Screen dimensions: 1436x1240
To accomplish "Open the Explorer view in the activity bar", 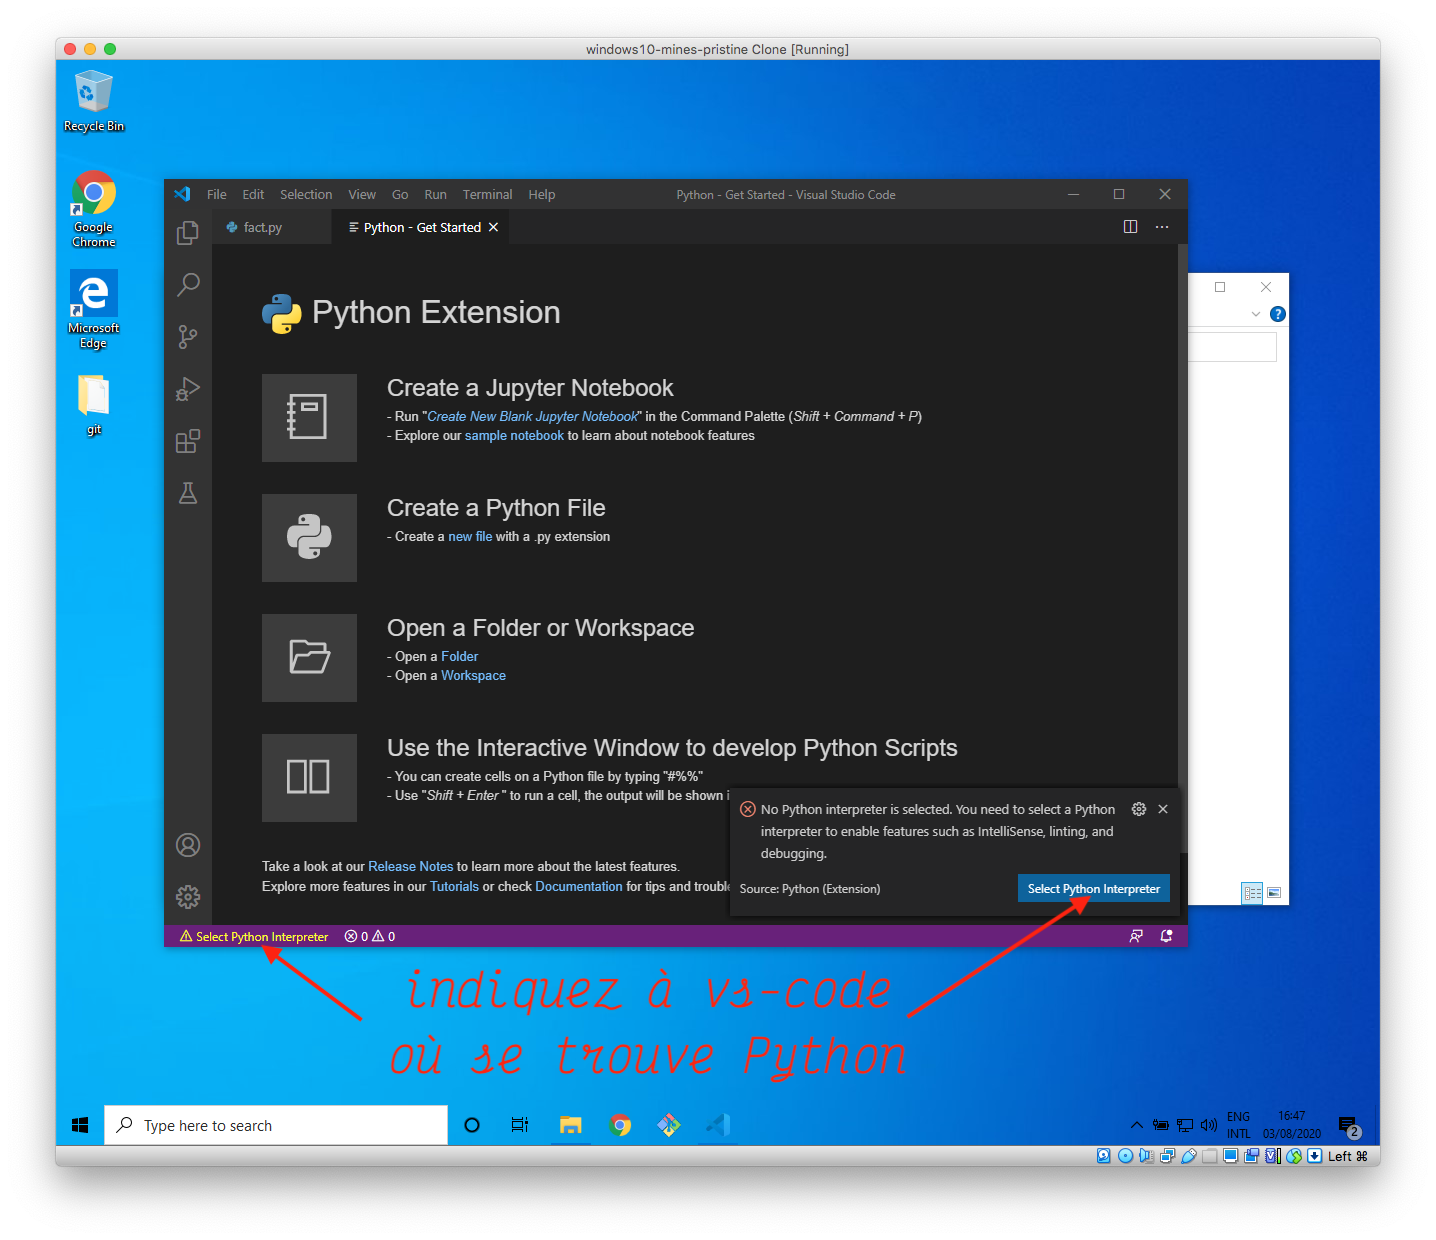I will 188,233.
